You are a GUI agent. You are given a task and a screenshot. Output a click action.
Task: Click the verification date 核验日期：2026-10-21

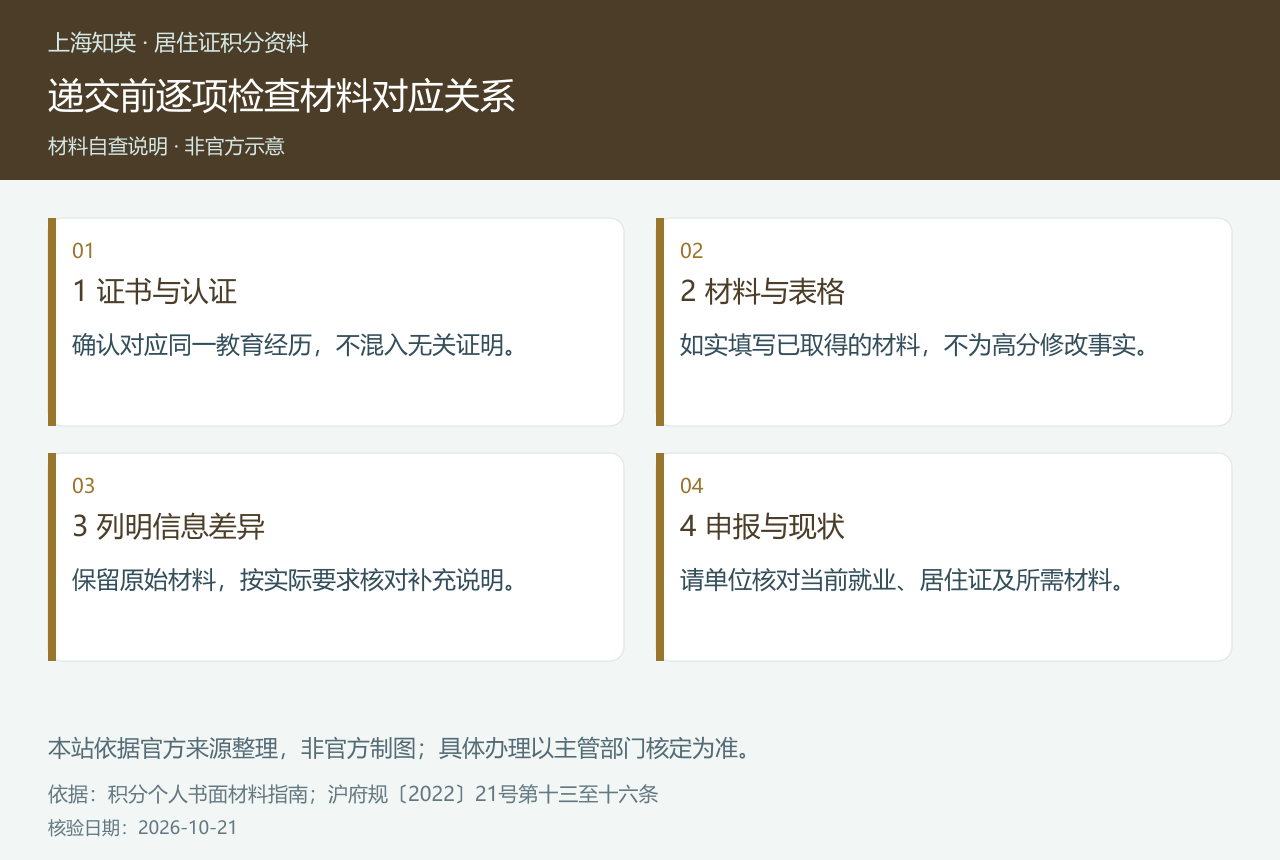[143, 828]
